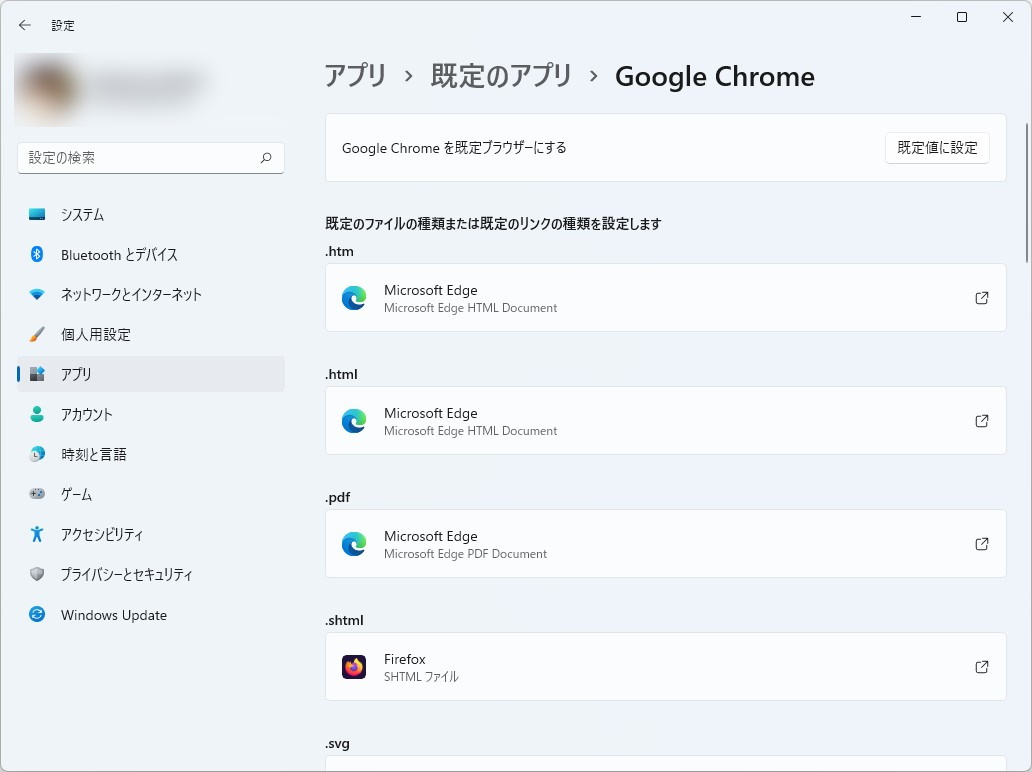Screen dimensions: 1032x772
Task: Select the アクセシビリティ sidebar icon
Action: 35,534
